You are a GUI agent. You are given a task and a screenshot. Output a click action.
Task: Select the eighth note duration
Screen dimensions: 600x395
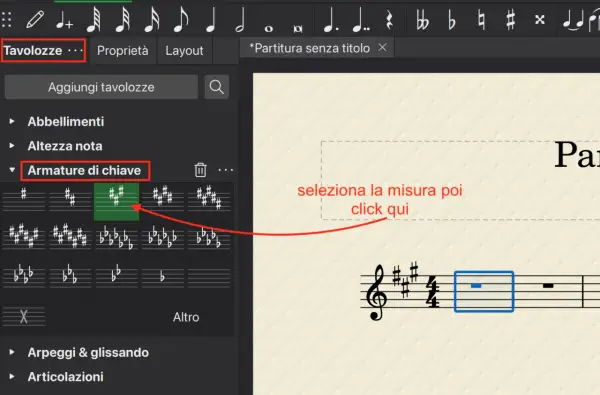coord(181,20)
